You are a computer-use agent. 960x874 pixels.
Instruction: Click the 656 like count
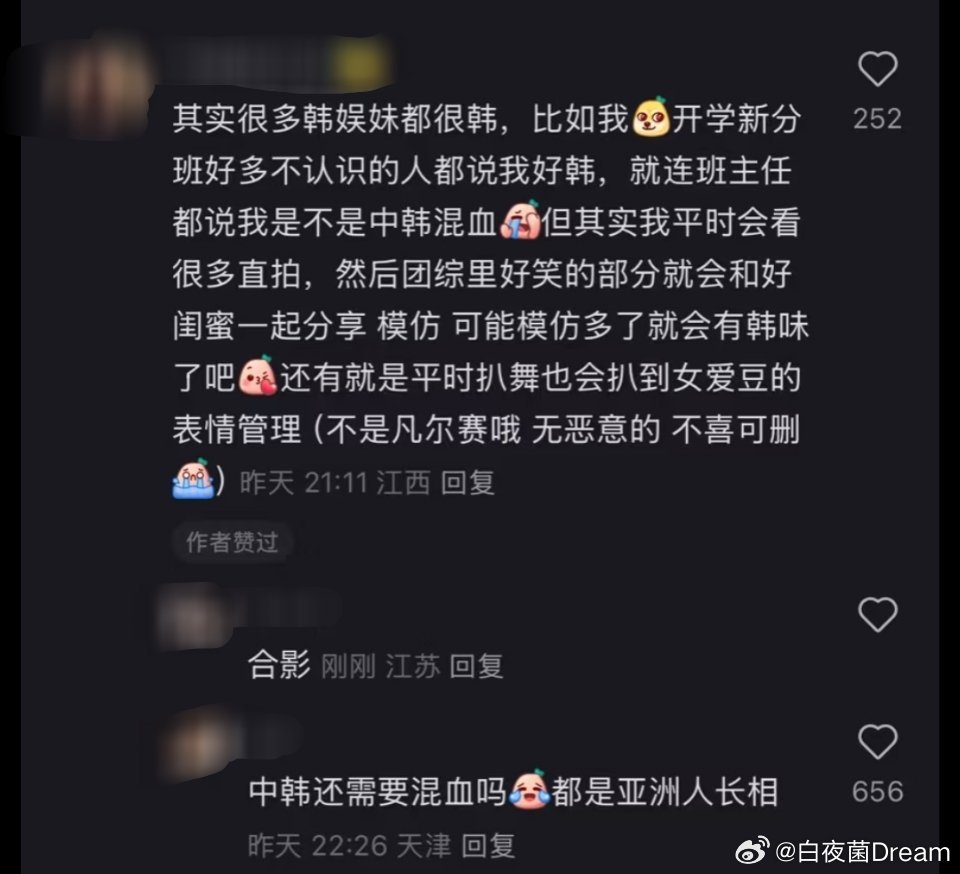877,791
